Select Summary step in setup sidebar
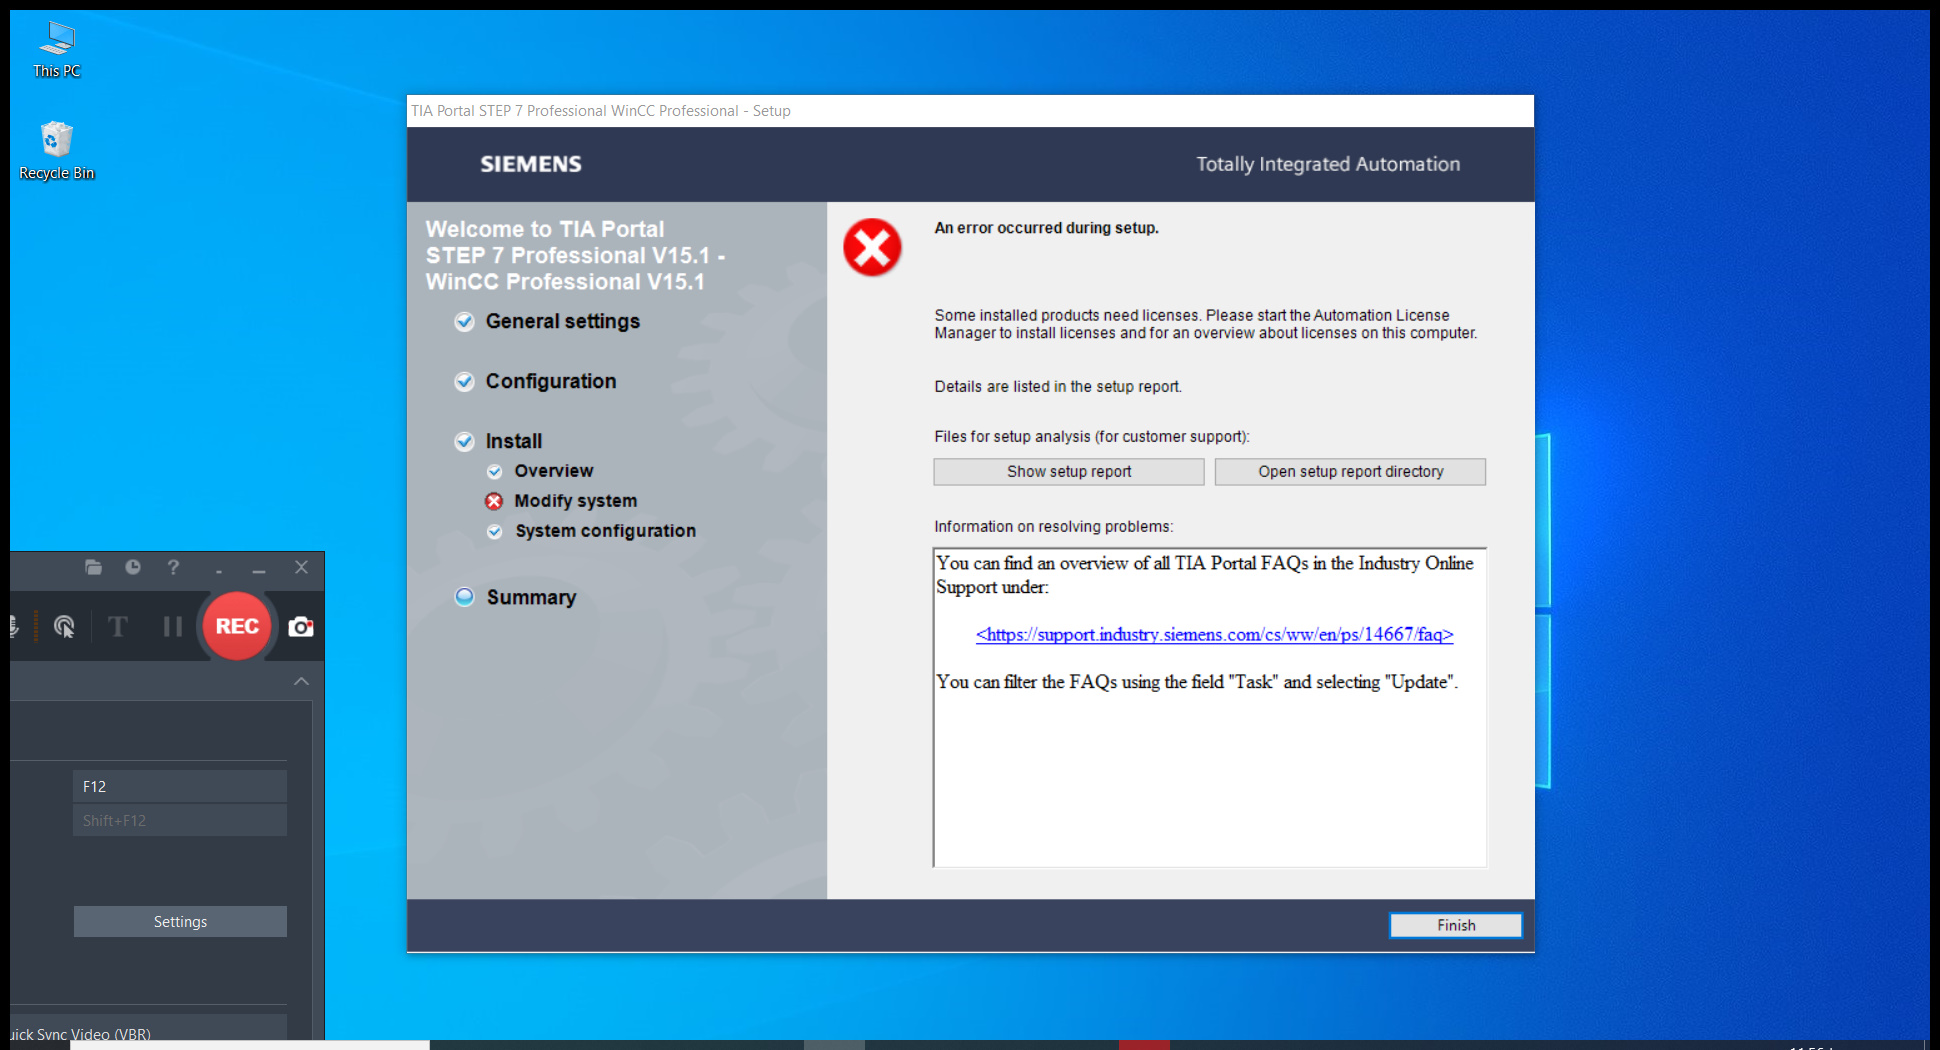This screenshot has width=1940, height=1050. coord(531,597)
